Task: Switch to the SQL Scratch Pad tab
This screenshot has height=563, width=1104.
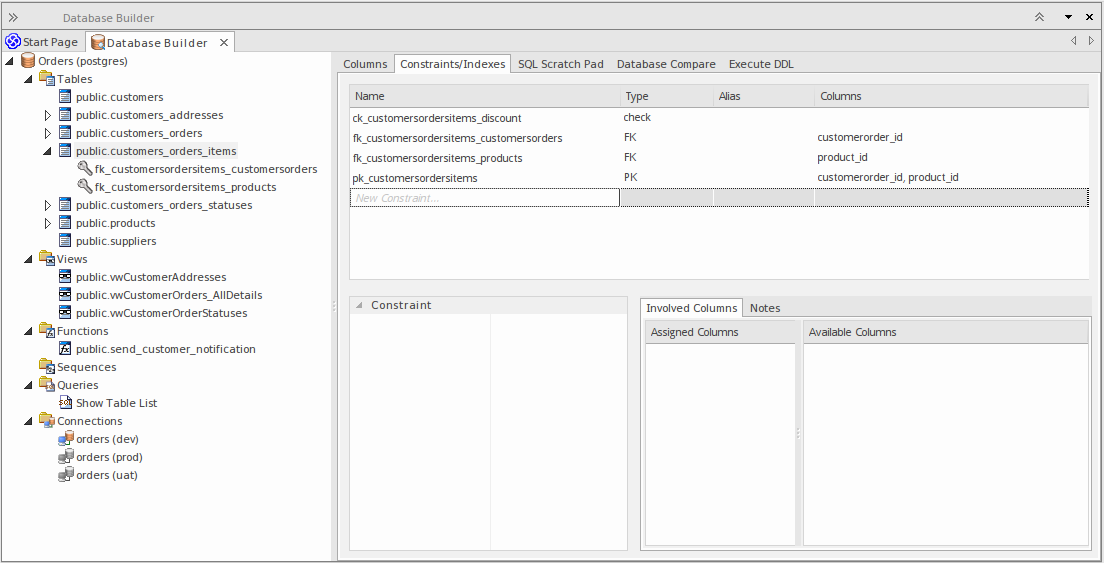Action: coord(560,64)
